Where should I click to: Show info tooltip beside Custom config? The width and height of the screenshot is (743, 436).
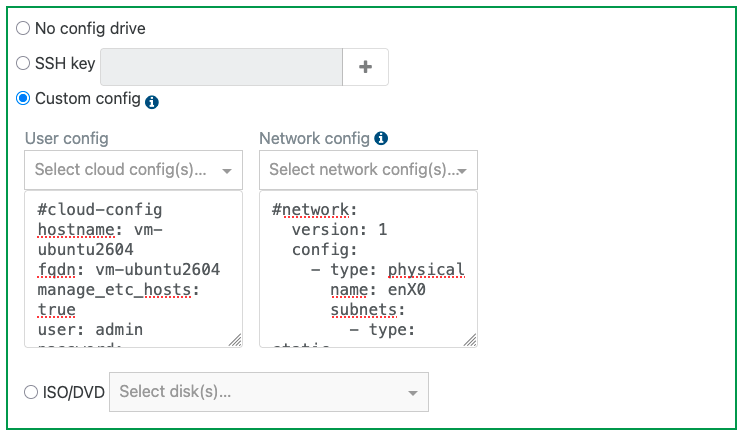pos(152,102)
